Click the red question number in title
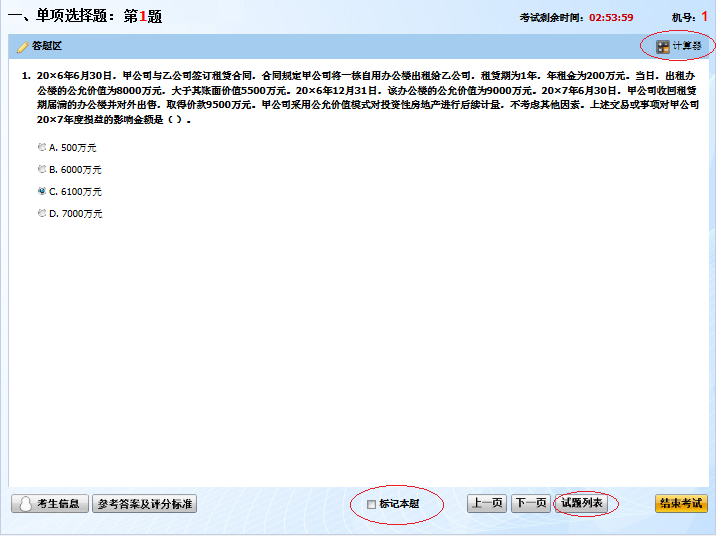Viewport: 716px width, 536px height. click(x=143, y=16)
